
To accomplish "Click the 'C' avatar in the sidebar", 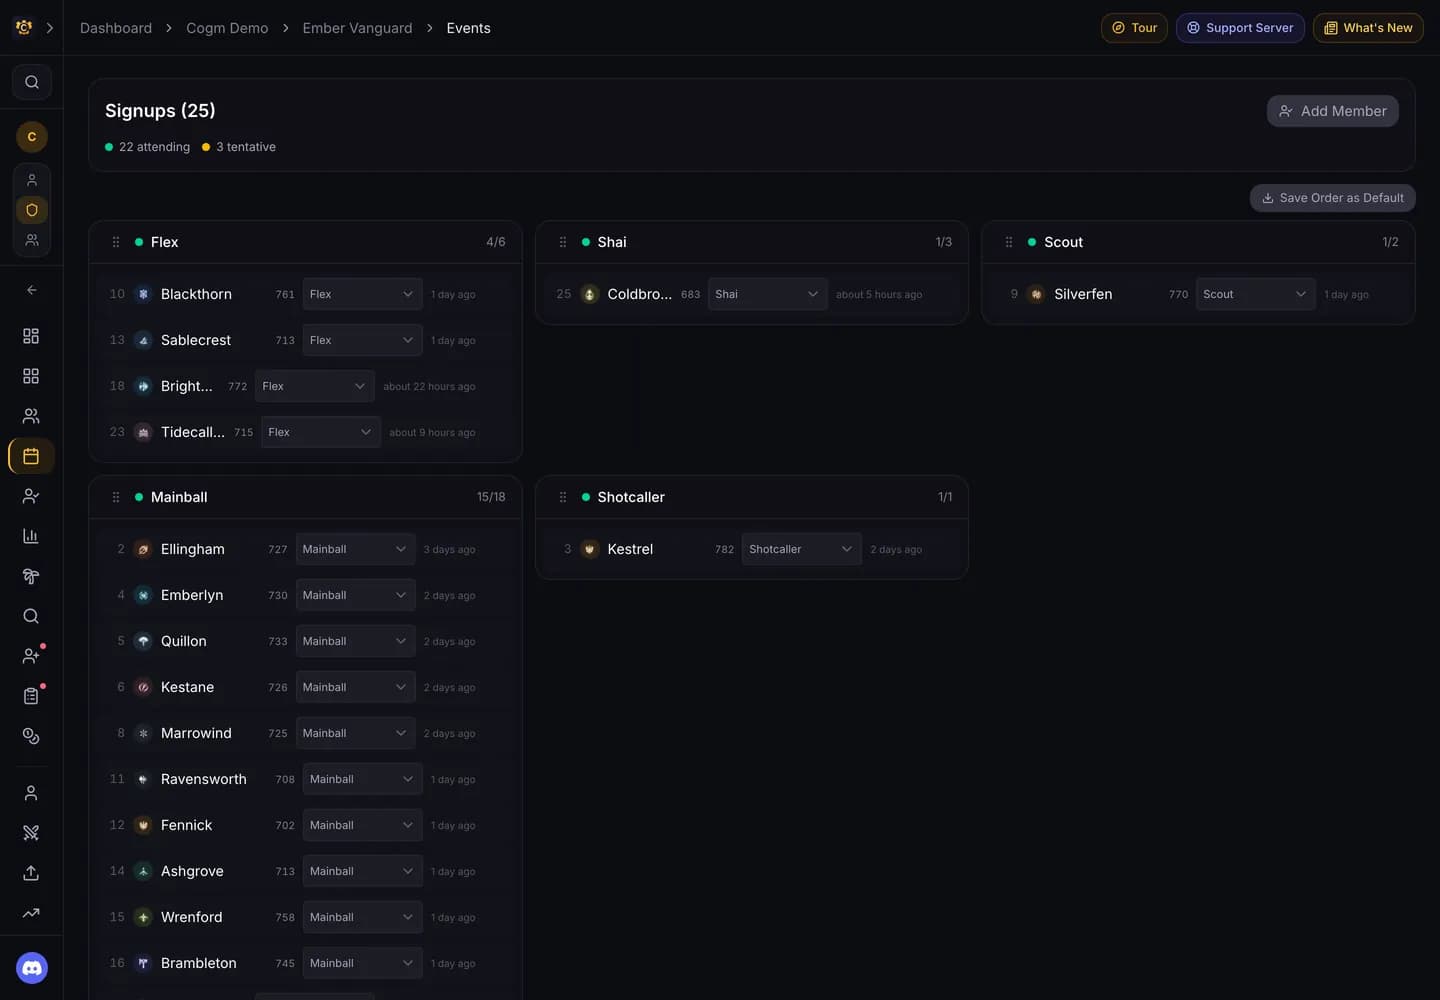I will click(x=32, y=137).
